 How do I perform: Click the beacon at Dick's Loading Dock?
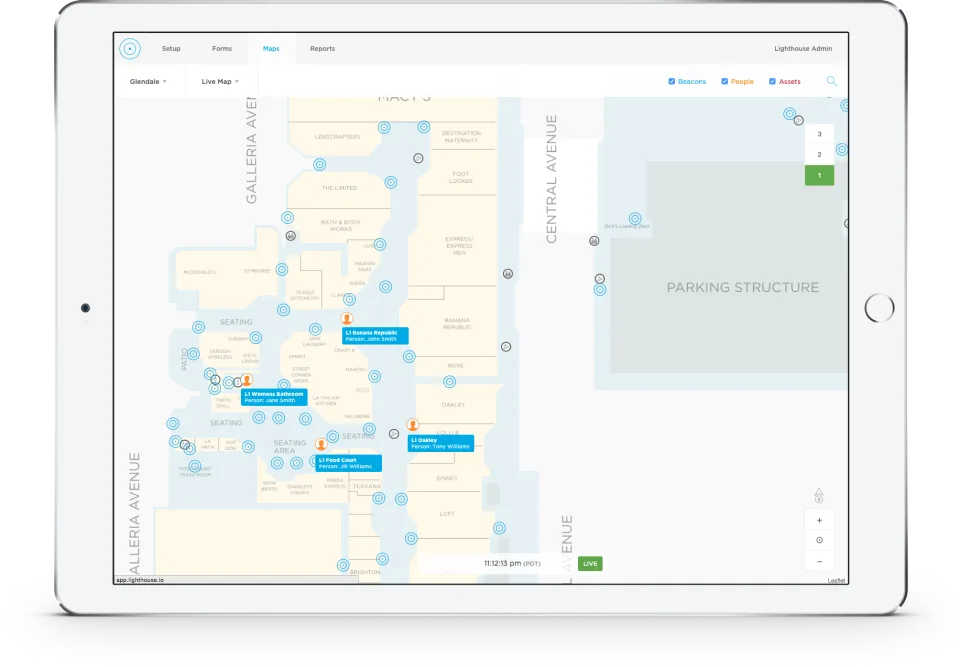635,219
